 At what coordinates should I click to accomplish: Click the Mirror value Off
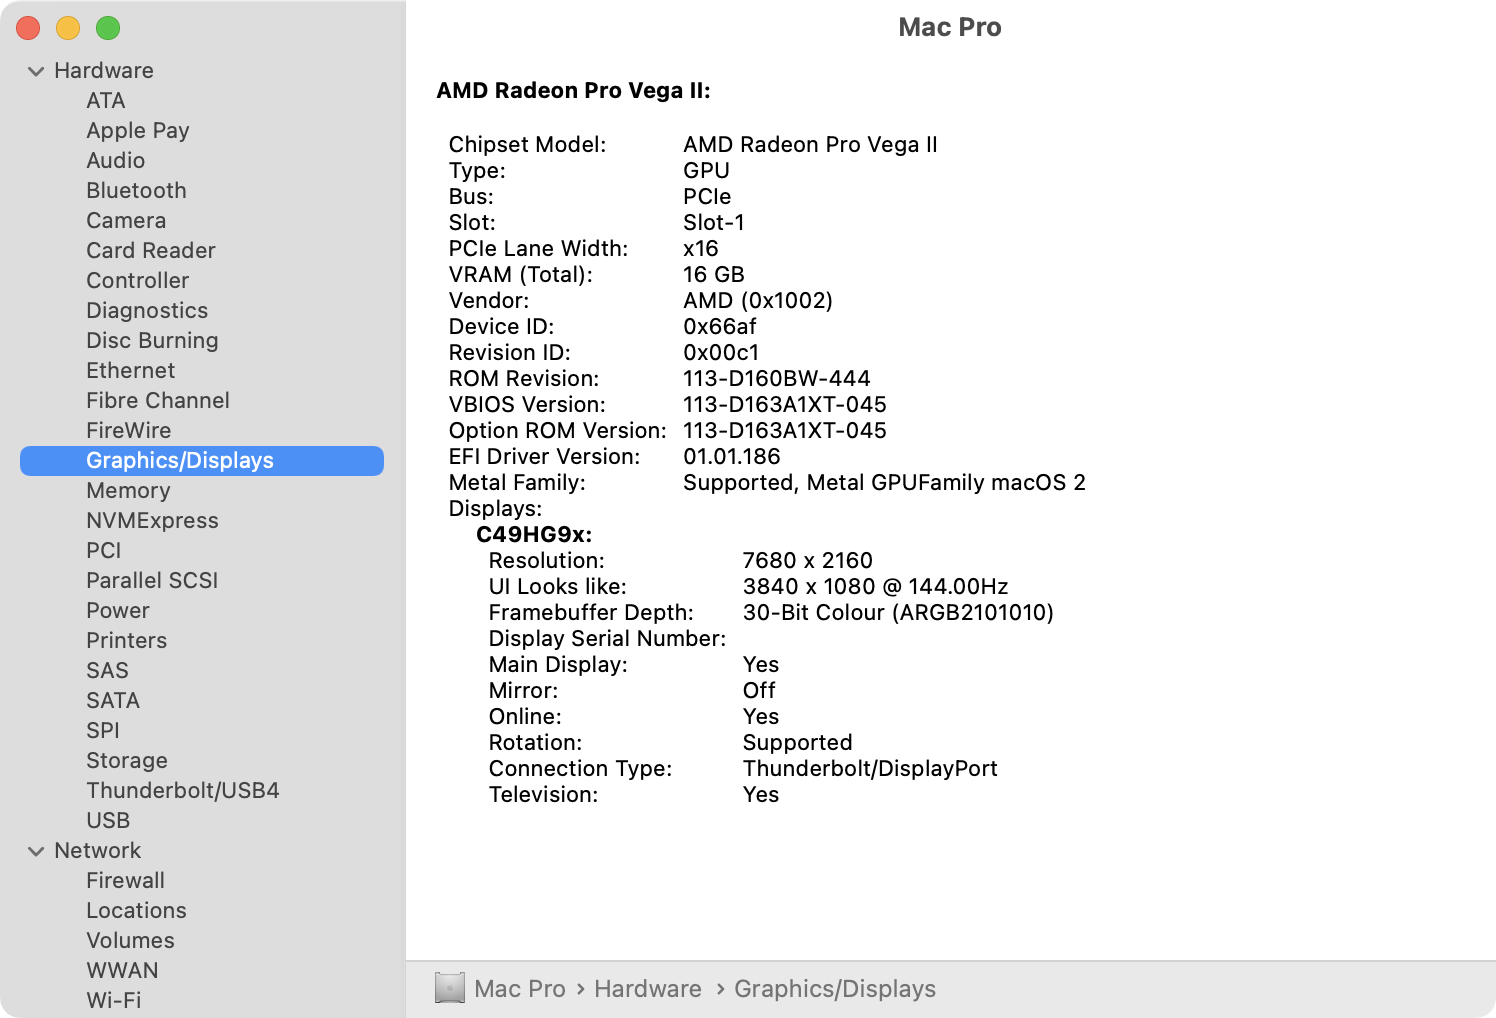(x=759, y=691)
